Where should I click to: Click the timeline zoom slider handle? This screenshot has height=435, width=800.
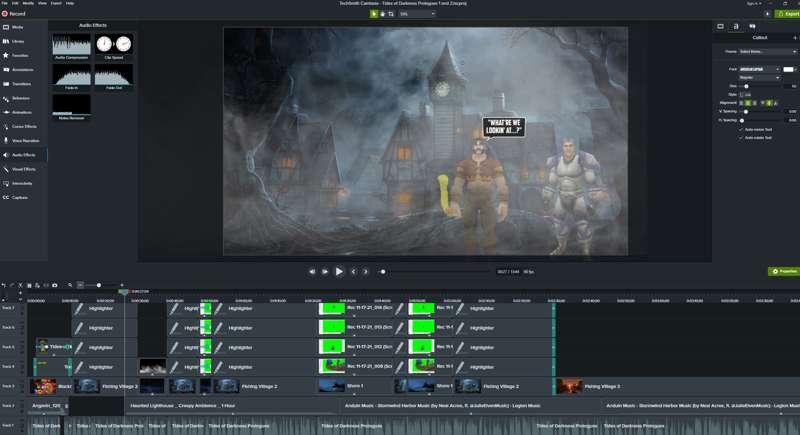tap(98, 285)
